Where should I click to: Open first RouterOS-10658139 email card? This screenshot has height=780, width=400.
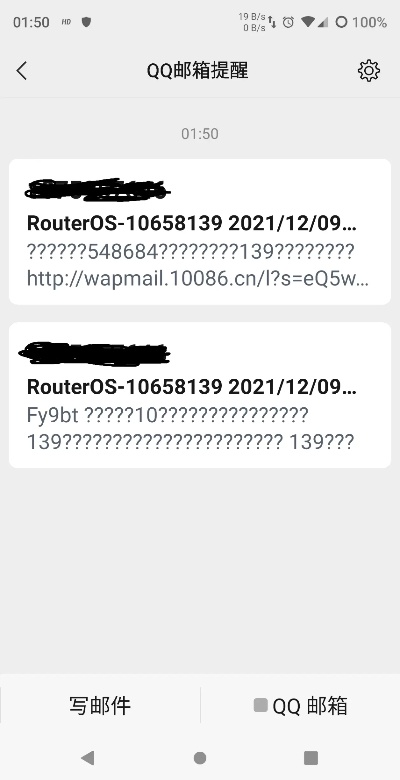point(200,232)
